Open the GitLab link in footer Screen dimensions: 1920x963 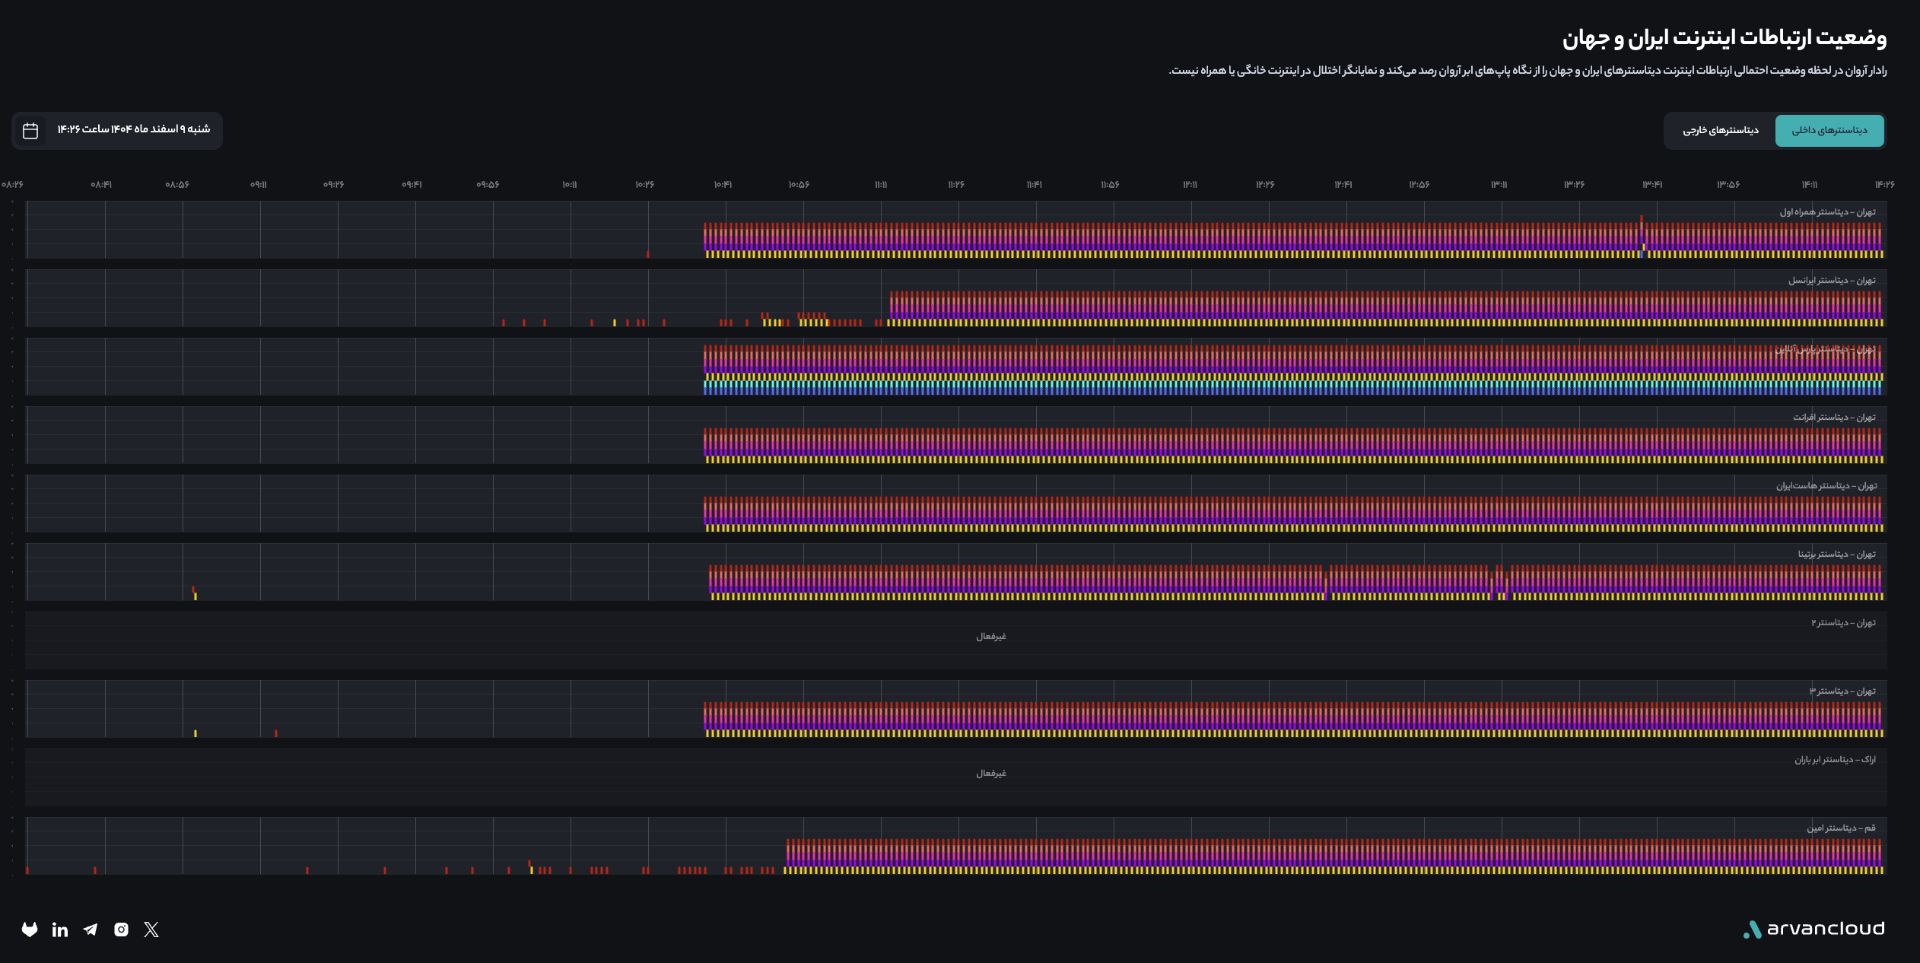30,930
